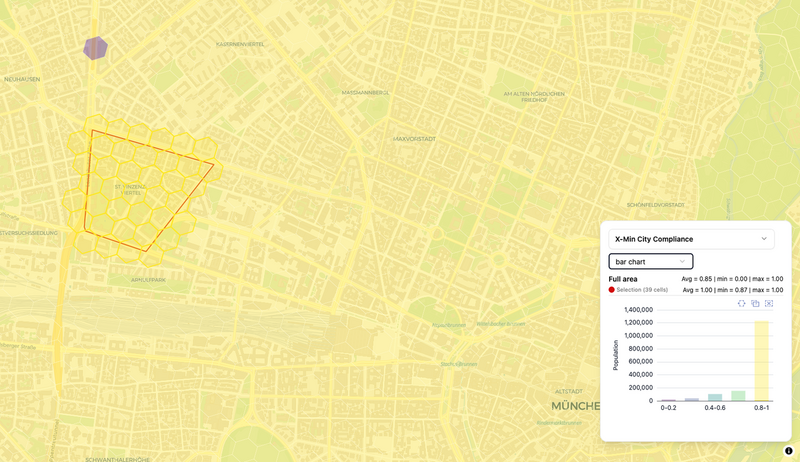Screen dimensions: 800x462
Task: Click the yellow 0.8-1 bar in the chart
Action: tap(761, 361)
